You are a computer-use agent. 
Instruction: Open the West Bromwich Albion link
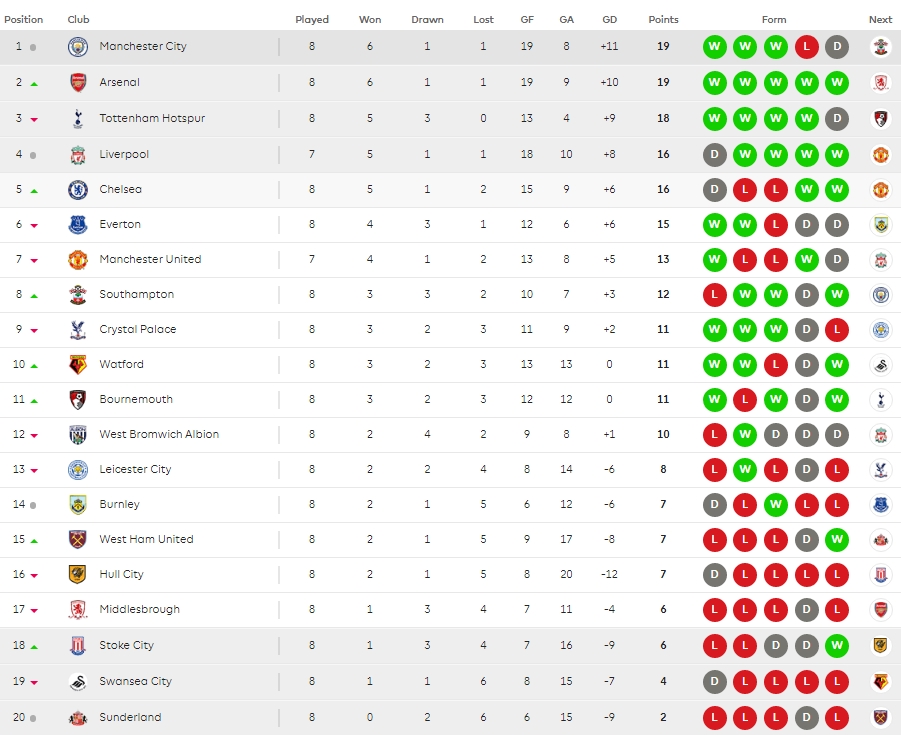159,435
